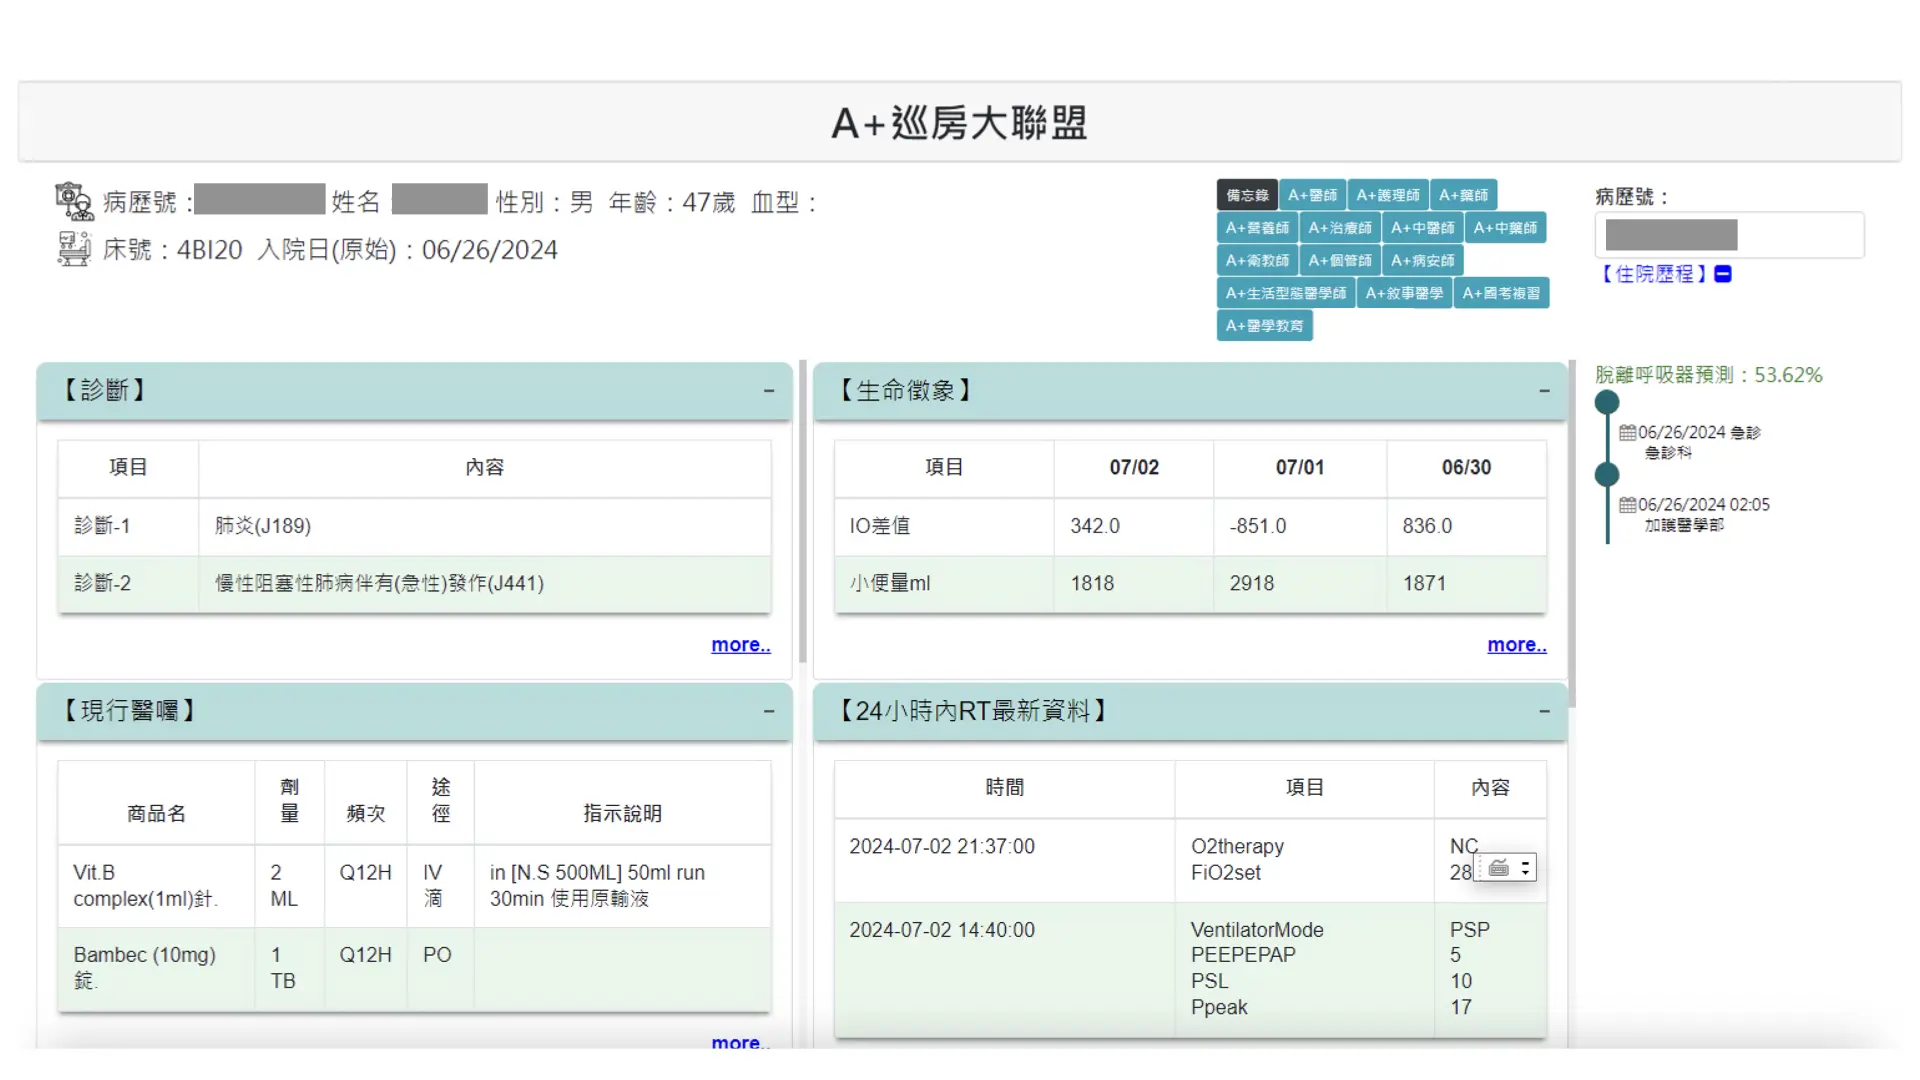Click the 小便量ml row label
The image size is (1920, 1080).
click(890, 583)
